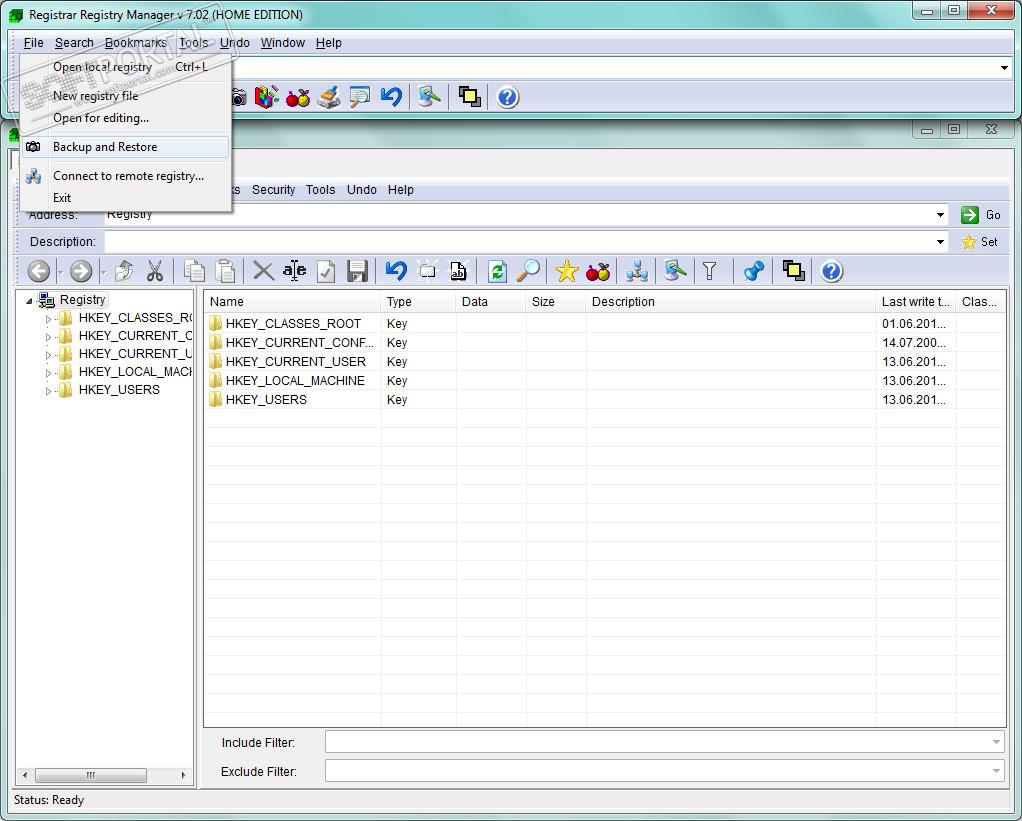Click the inner toolbar Help question mark
The height and width of the screenshot is (821, 1022).
(x=832, y=271)
